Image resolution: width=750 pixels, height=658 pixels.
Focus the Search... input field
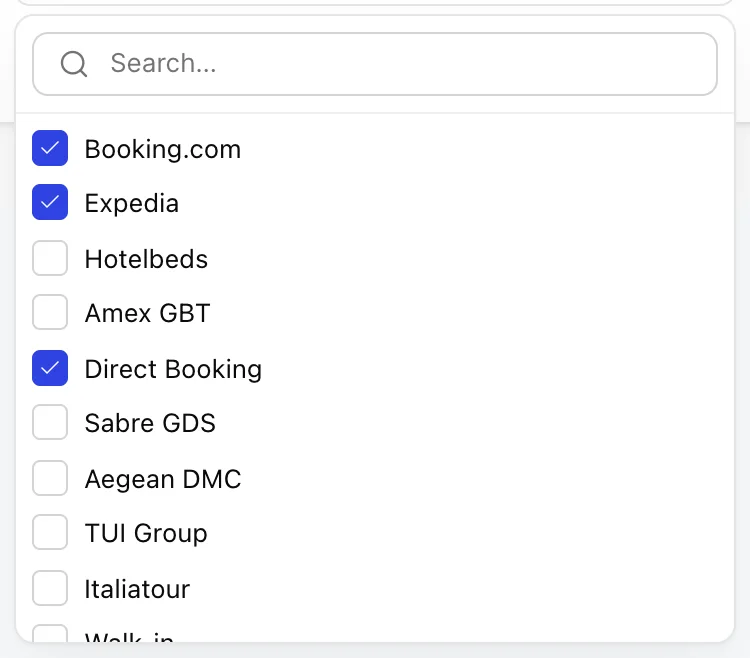point(375,64)
